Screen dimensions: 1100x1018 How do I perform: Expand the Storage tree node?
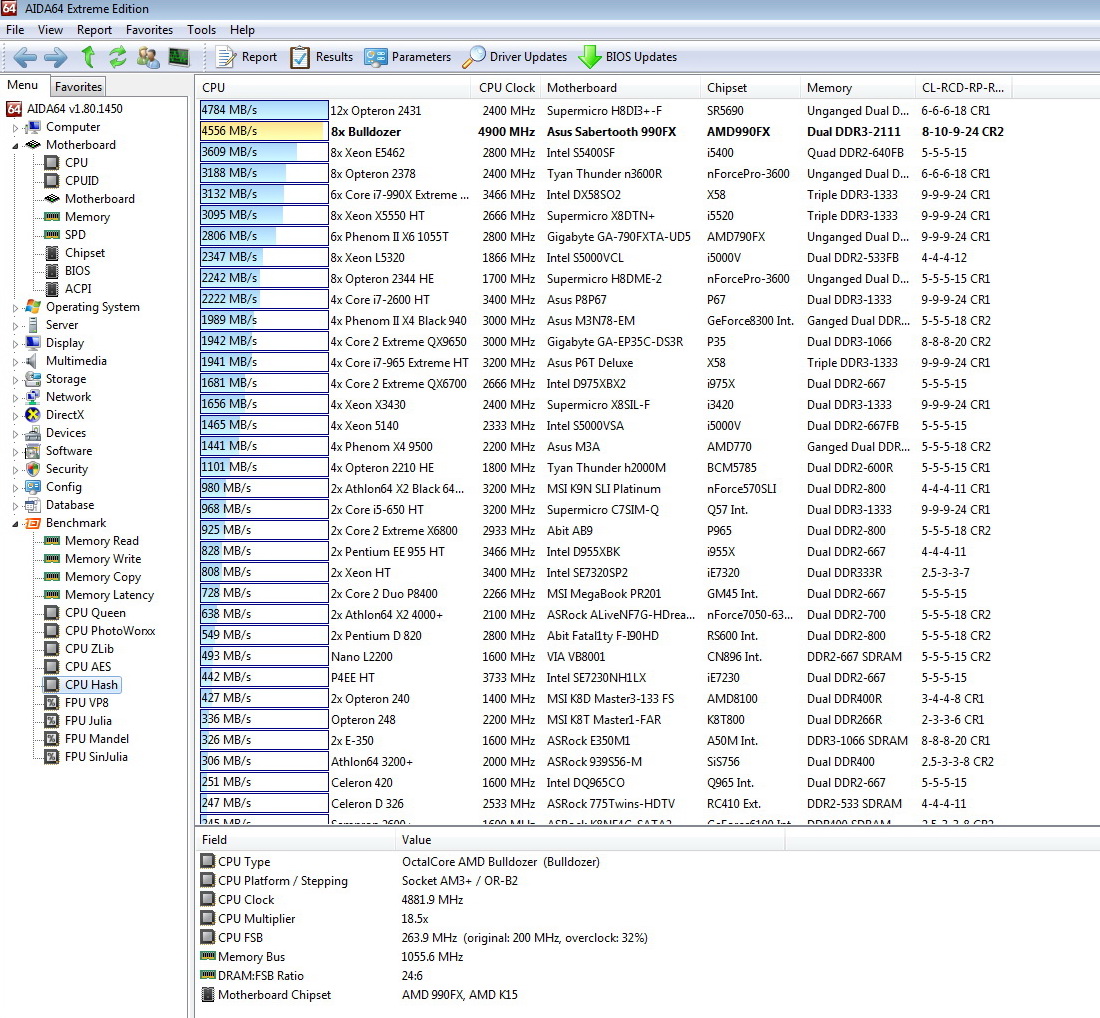click(15, 380)
